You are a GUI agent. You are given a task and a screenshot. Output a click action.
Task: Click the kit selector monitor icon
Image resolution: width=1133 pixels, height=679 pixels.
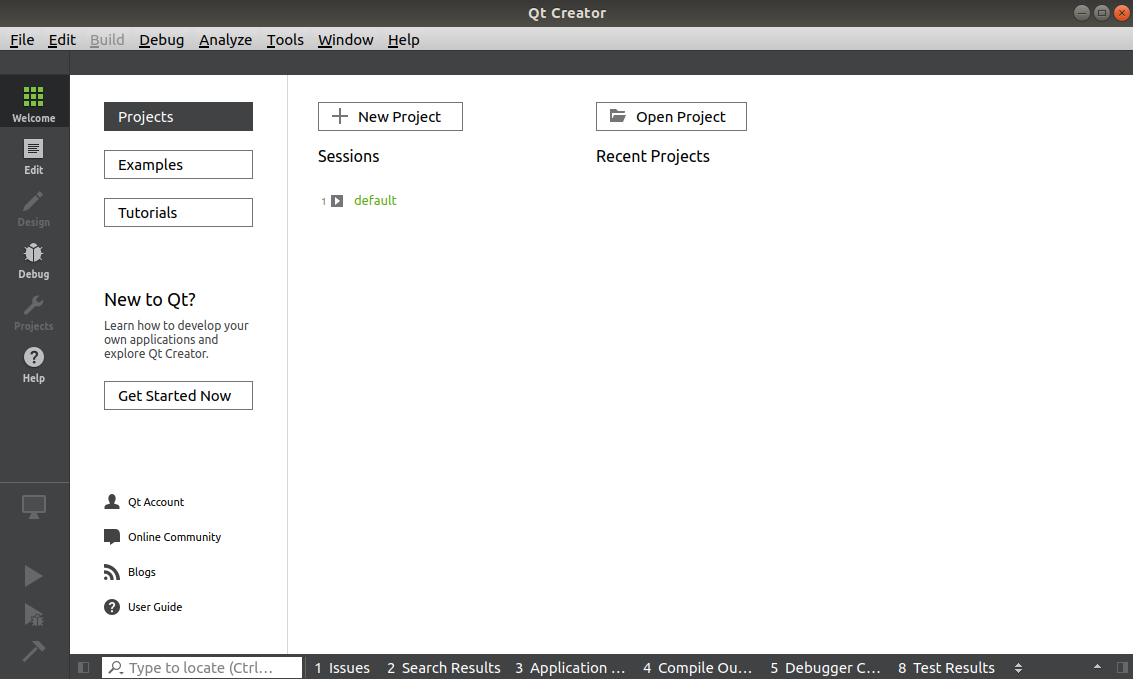click(x=34, y=506)
